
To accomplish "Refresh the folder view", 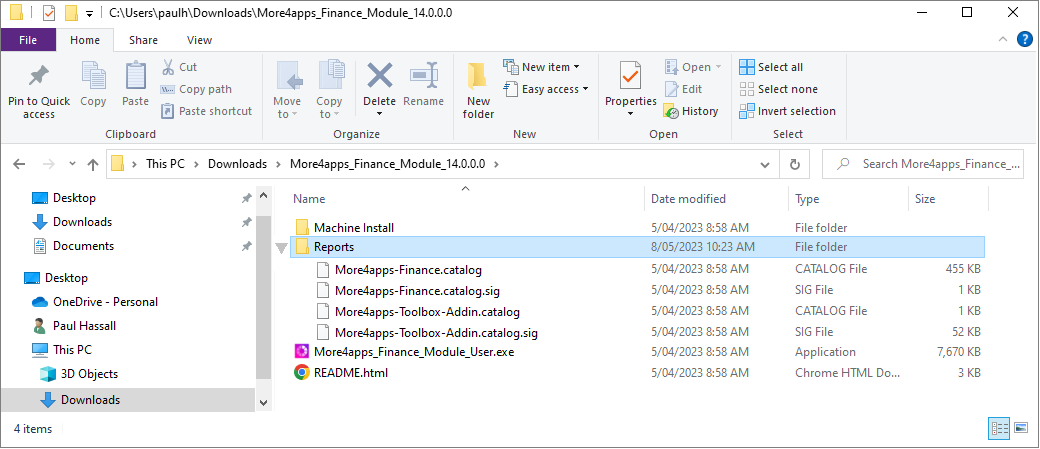I will click(x=795, y=164).
